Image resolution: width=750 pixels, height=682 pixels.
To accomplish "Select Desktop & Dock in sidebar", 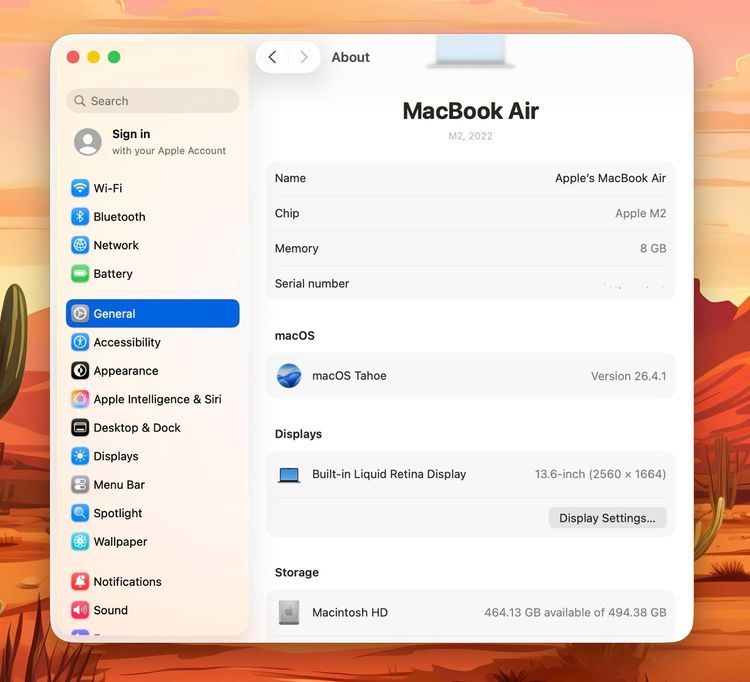I will click(x=153, y=428).
